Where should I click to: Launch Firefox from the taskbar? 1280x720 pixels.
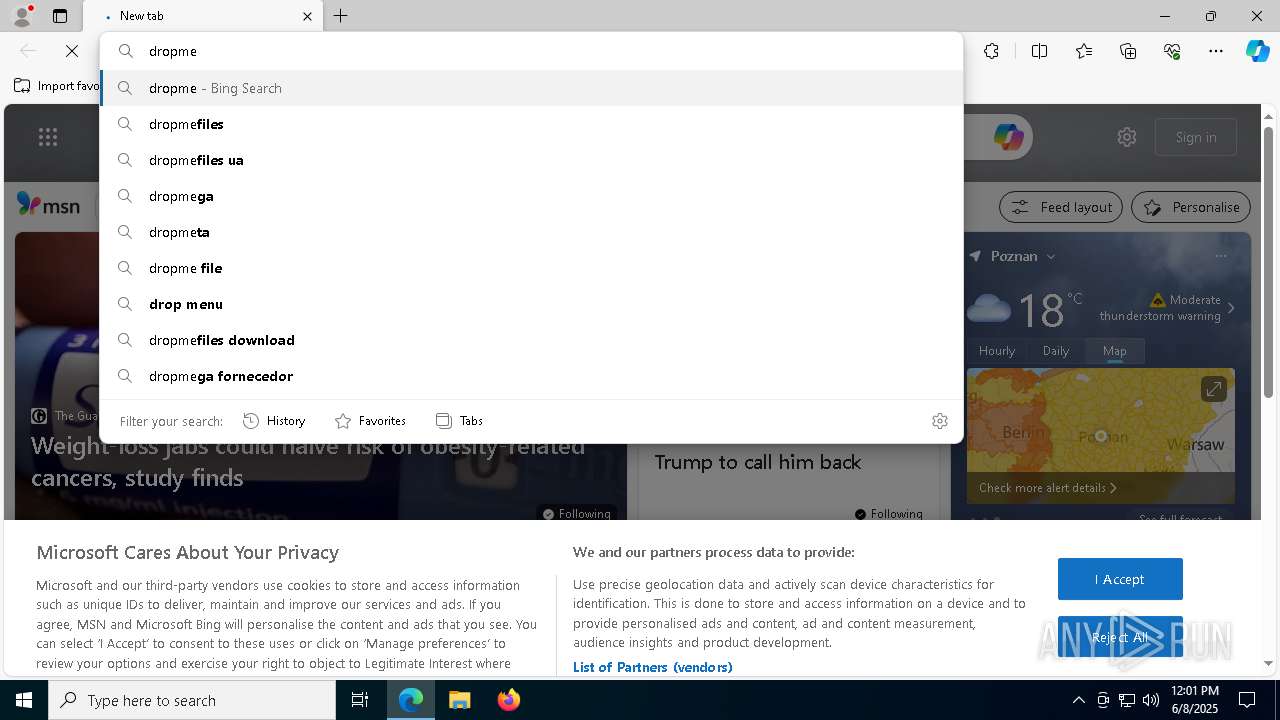(x=509, y=700)
